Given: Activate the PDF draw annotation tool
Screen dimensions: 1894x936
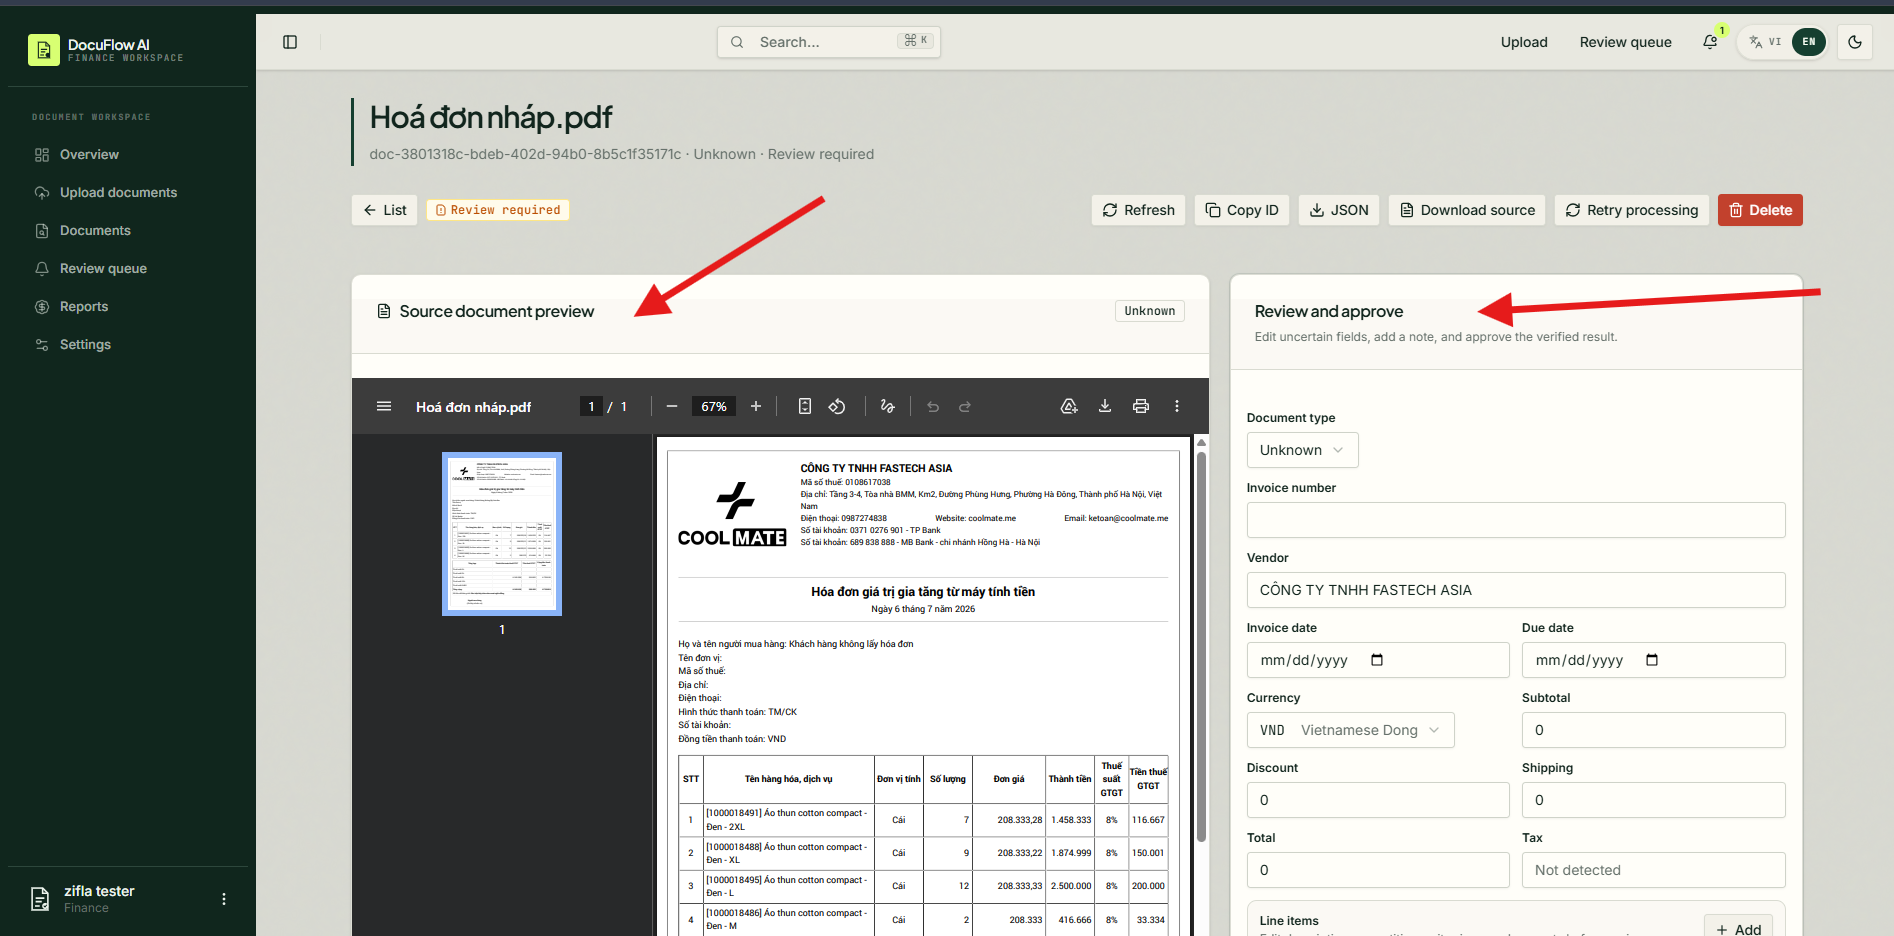Looking at the screenshot, I should tap(887, 406).
